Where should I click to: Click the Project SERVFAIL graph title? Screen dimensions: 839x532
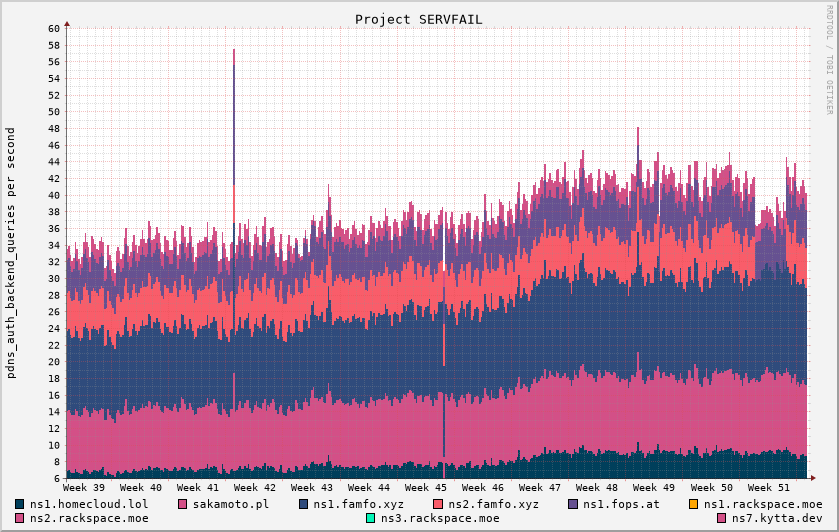pyautogui.click(x=419, y=19)
